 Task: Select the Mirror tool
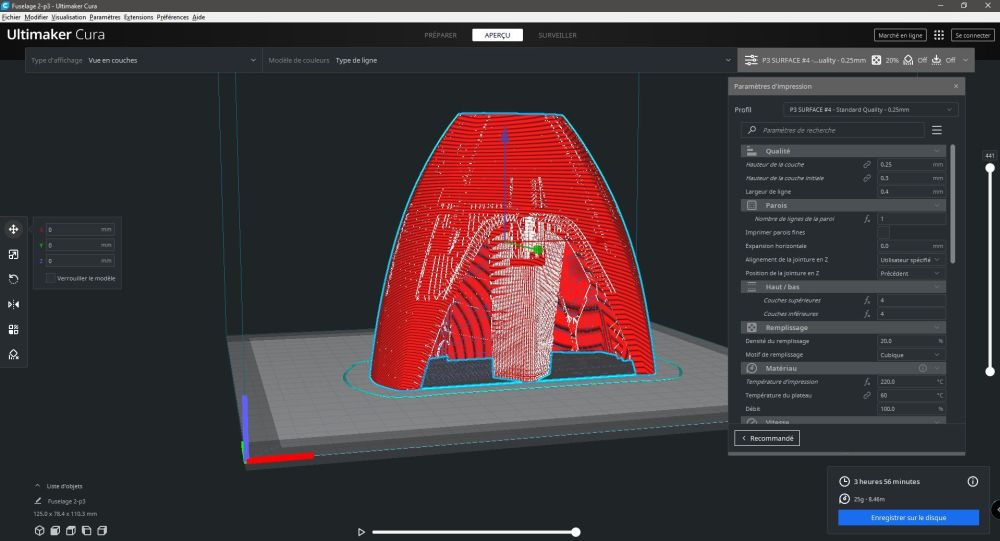[x=13, y=304]
